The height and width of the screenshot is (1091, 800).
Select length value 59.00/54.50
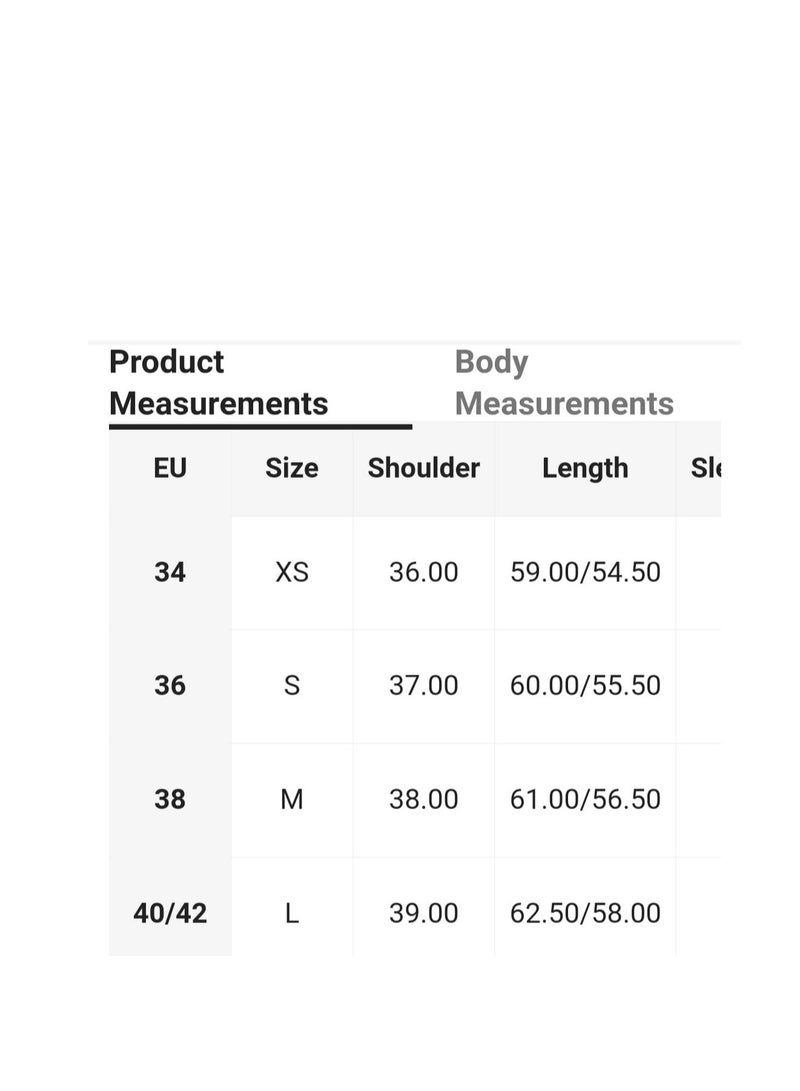pyautogui.click(x=585, y=573)
